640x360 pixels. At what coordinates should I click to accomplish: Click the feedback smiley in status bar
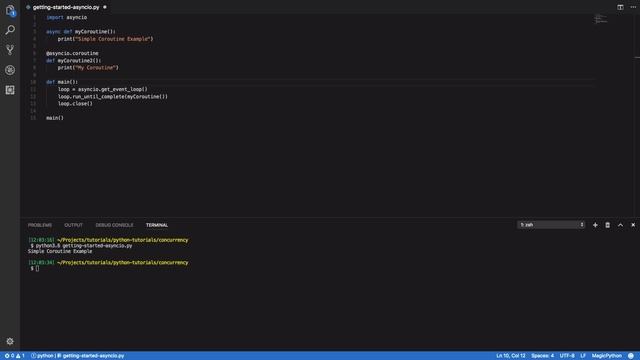[631, 356]
